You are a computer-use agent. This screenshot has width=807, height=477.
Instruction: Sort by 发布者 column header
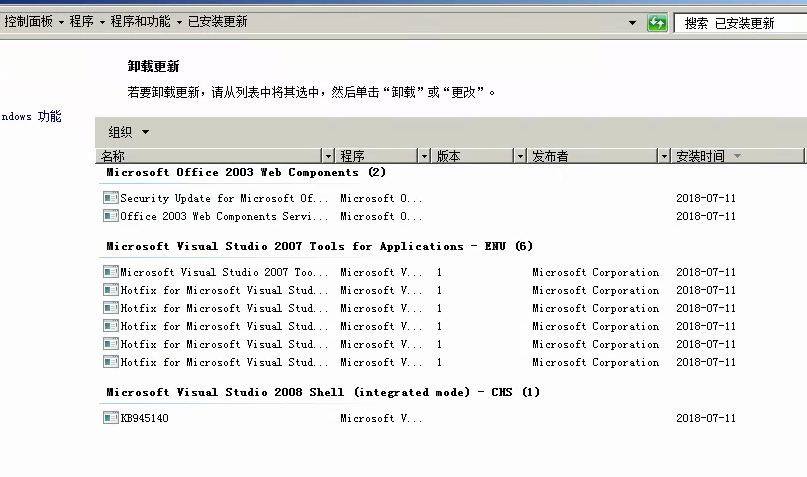pyautogui.click(x=592, y=156)
